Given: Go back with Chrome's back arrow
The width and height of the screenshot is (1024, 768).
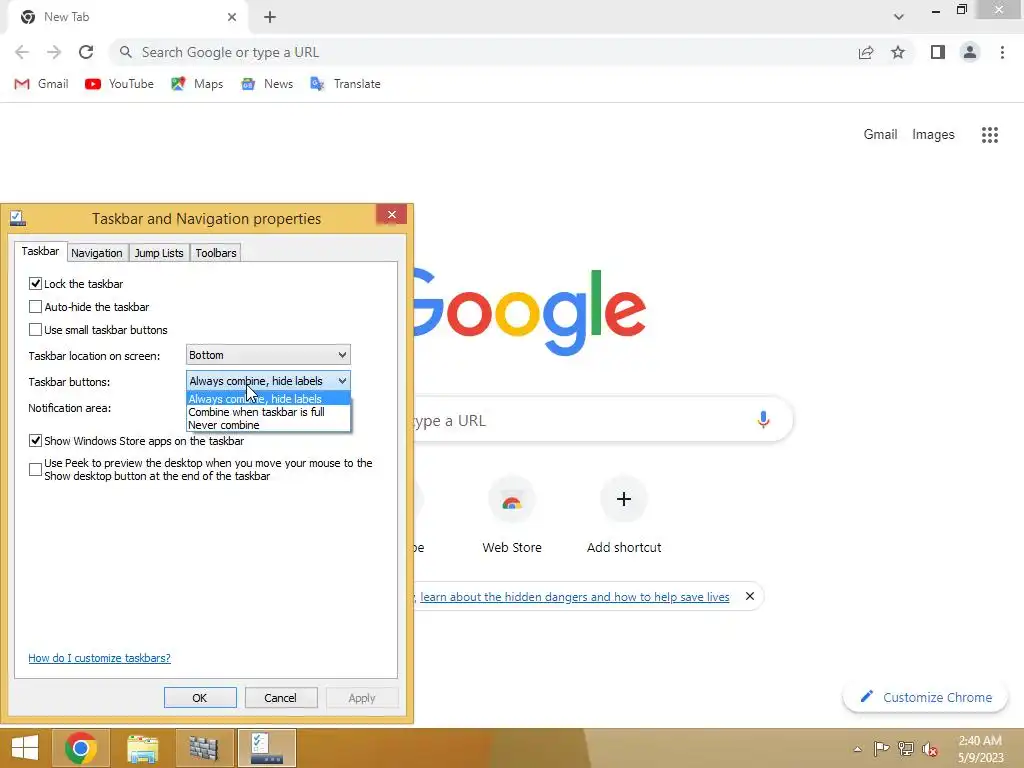Looking at the screenshot, I should (22, 52).
